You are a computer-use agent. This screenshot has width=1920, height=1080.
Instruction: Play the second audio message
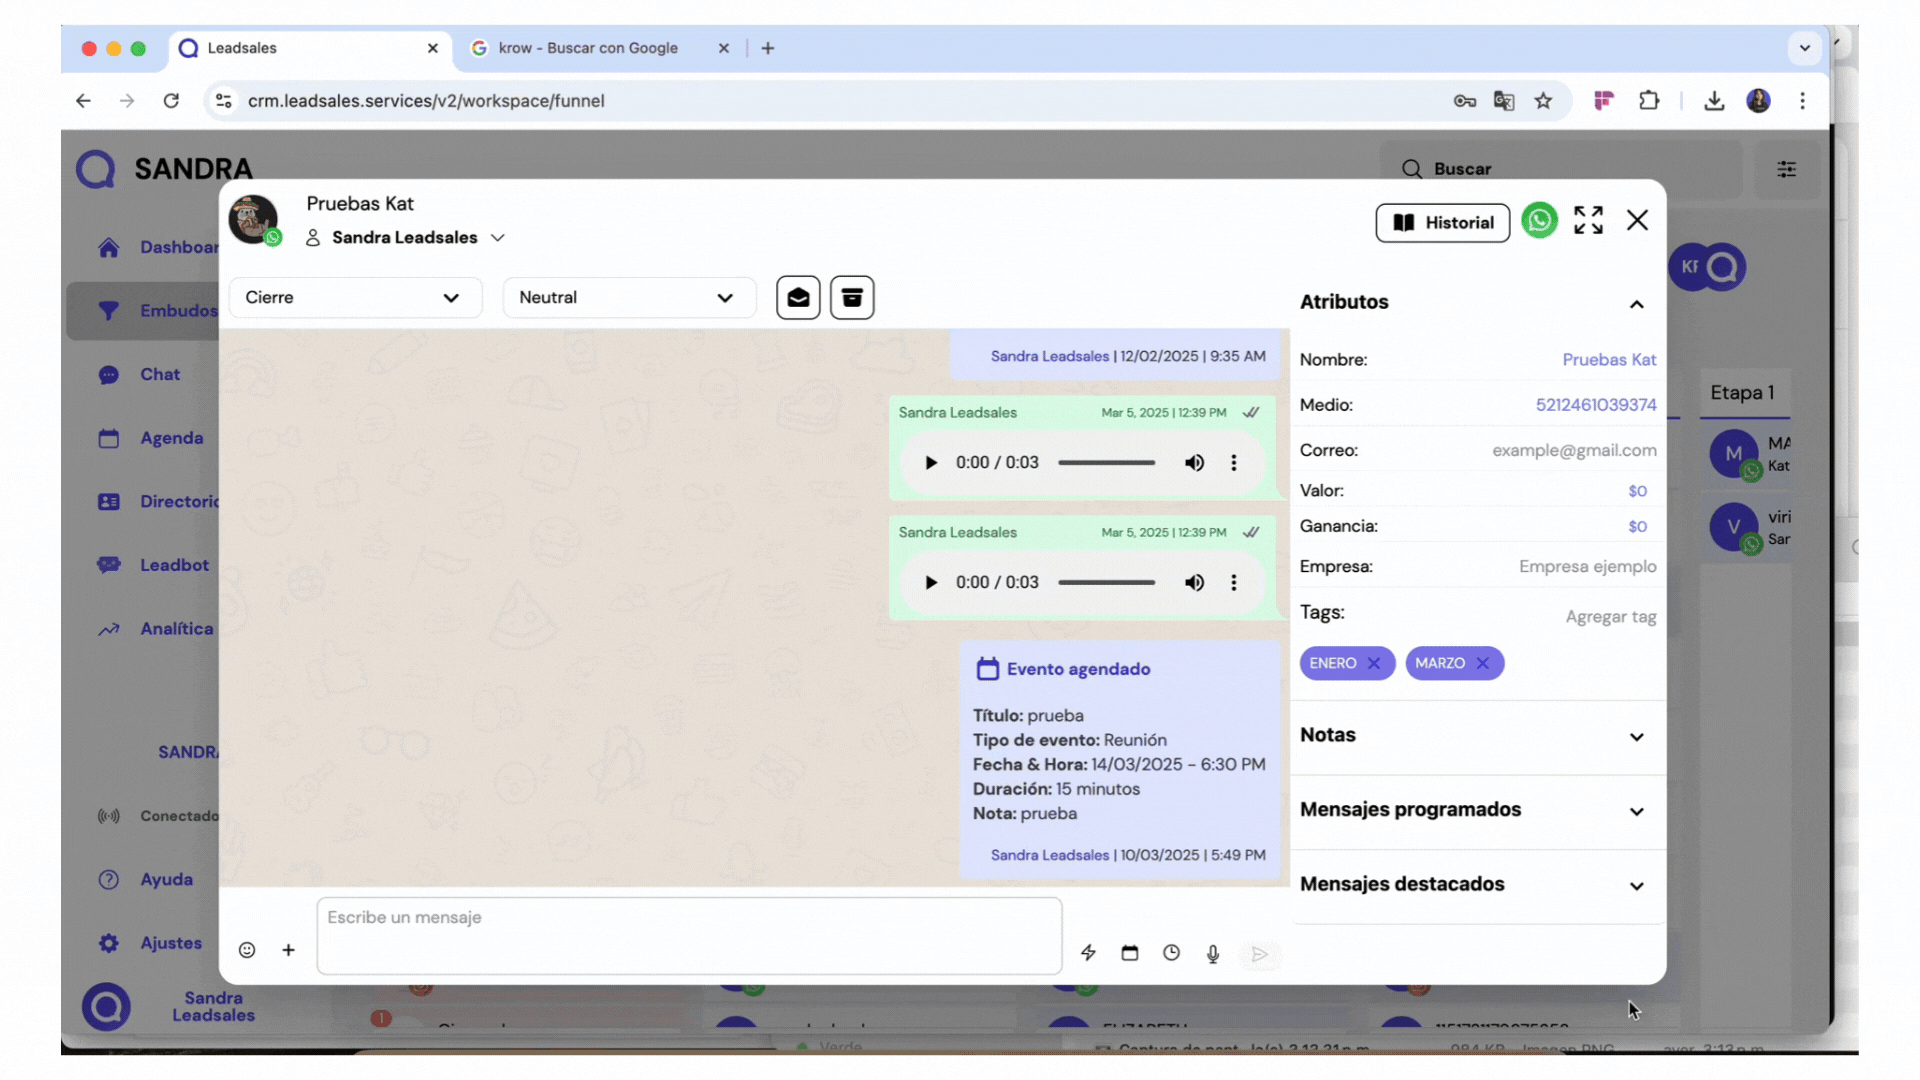pos(931,582)
